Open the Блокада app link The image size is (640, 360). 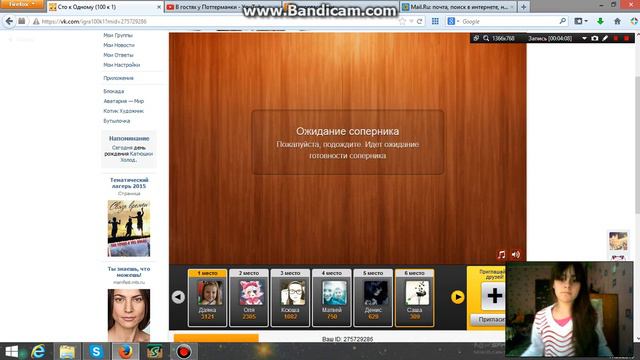tap(113, 91)
